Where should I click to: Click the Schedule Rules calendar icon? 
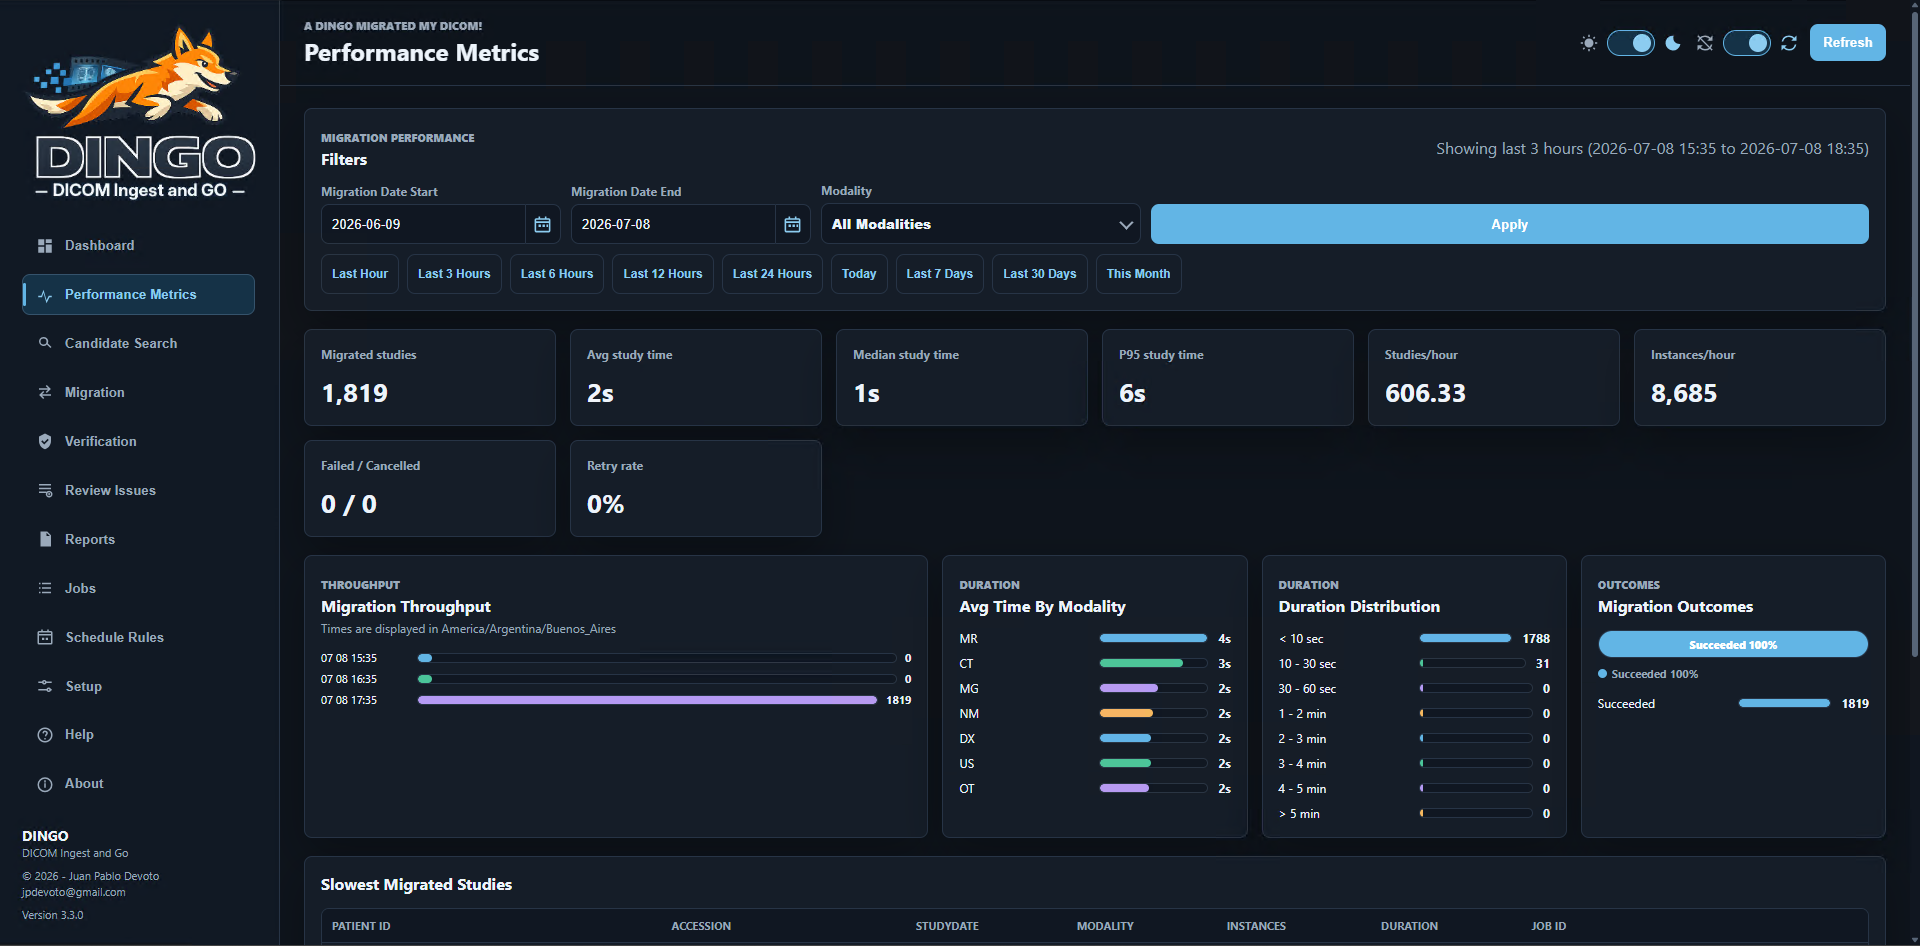[x=45, y=637]
